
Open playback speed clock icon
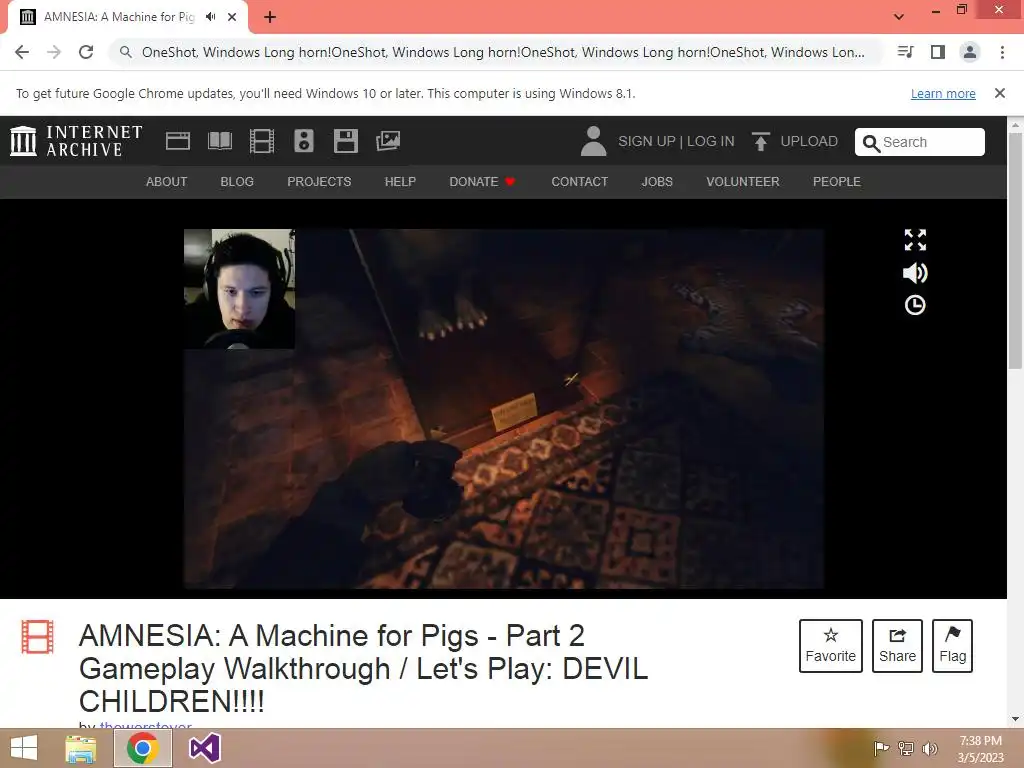pyautogui.click(x=915, y=305)
